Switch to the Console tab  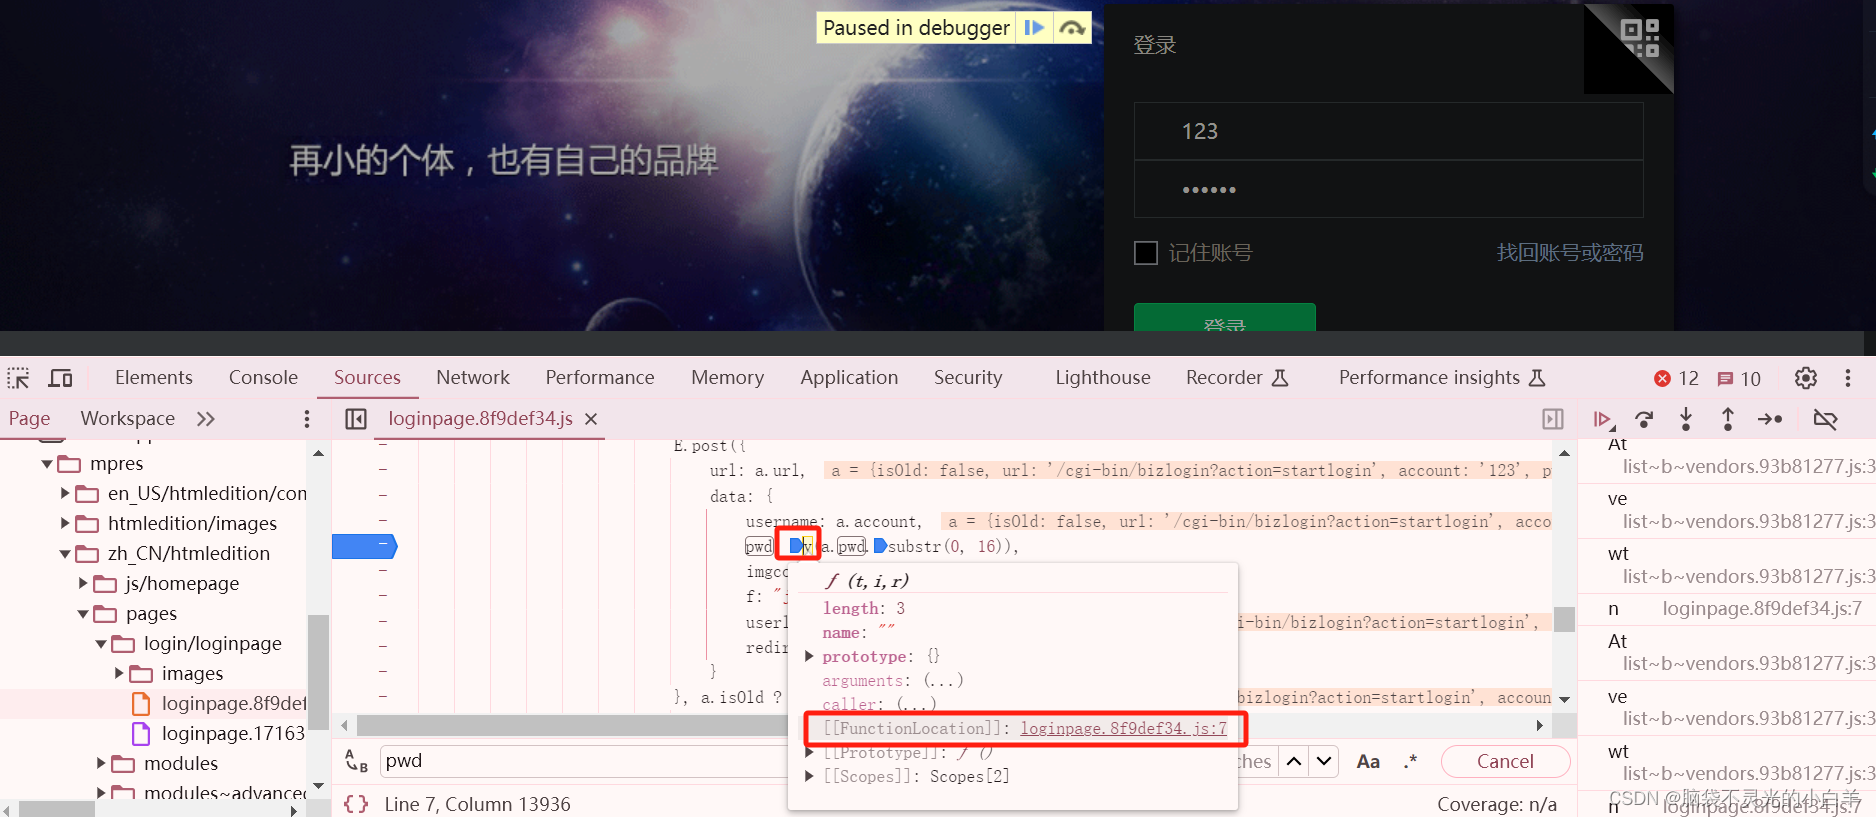click(x=263, y=378)
